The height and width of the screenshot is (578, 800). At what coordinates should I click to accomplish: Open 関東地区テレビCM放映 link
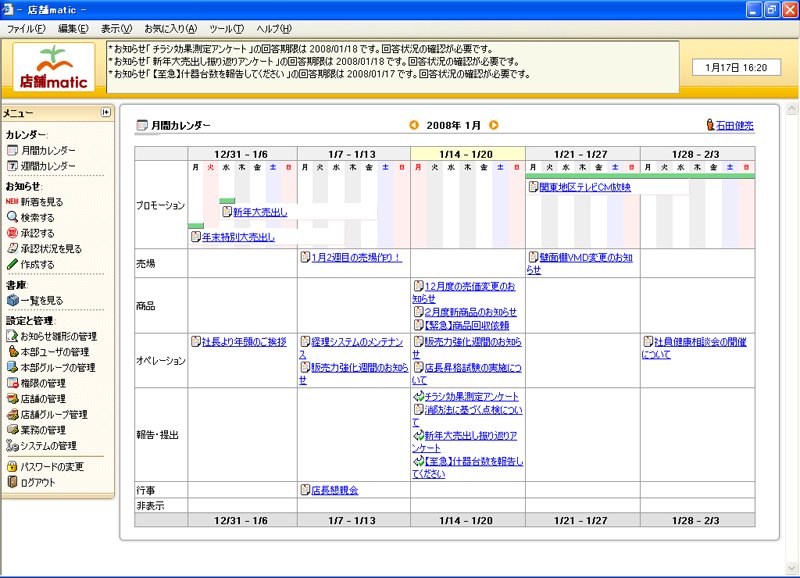pos(585,187)
